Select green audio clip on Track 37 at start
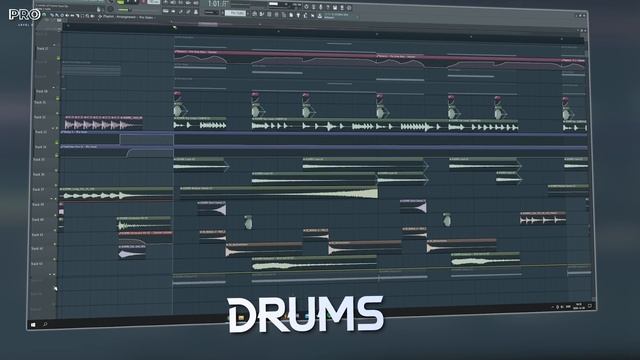The height and width of the screenshot is (360, 640). pyautogui.click(x=116, y=194)
